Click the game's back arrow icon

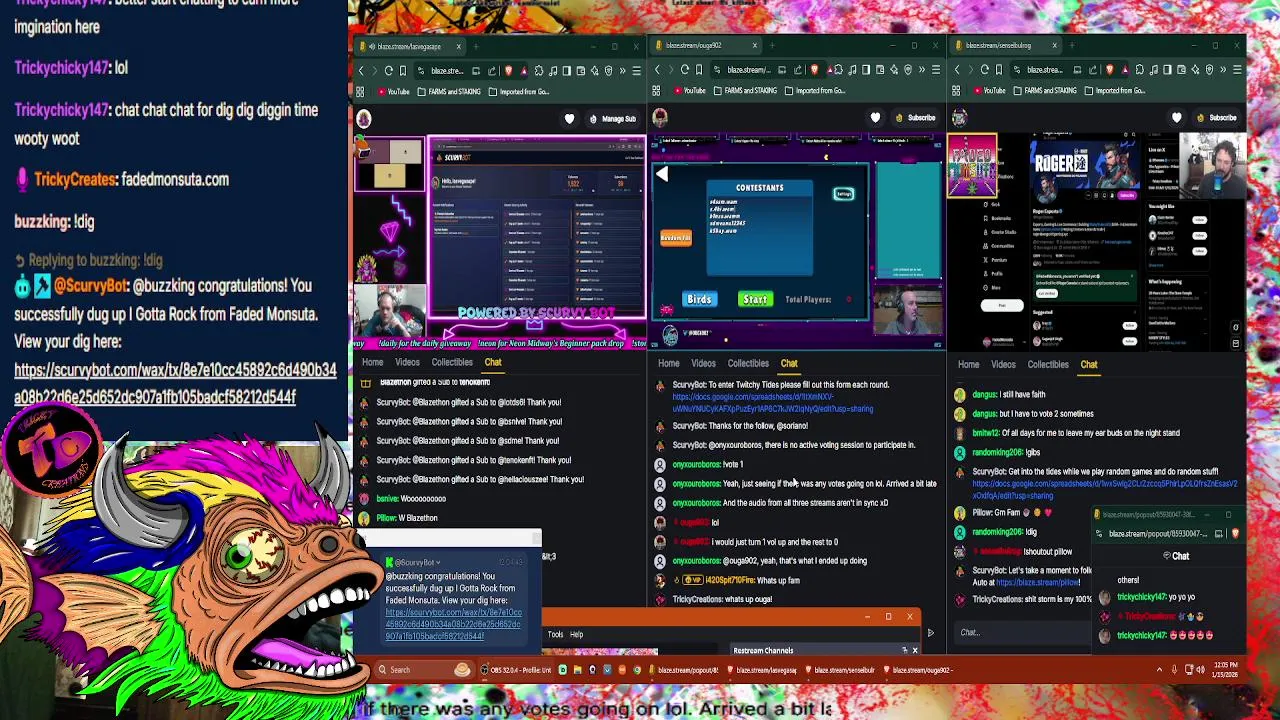pos(662,175)
